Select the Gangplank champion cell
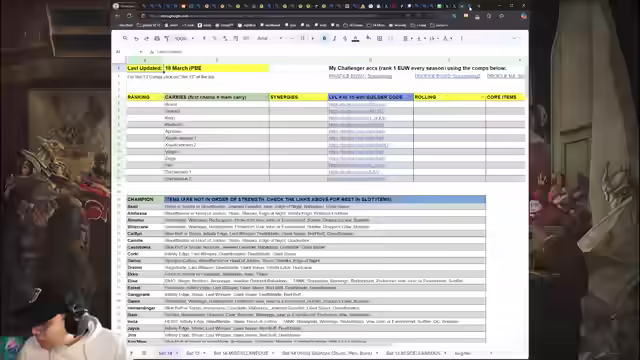This screenshot has height=360, width=640. click(x=145, y=294)
